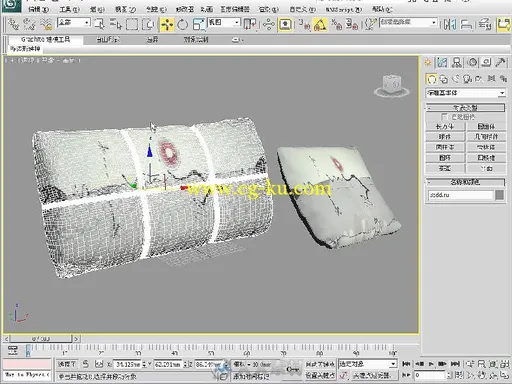
Task: Click the time slider right arrow
Action: [x=77, y=339]
